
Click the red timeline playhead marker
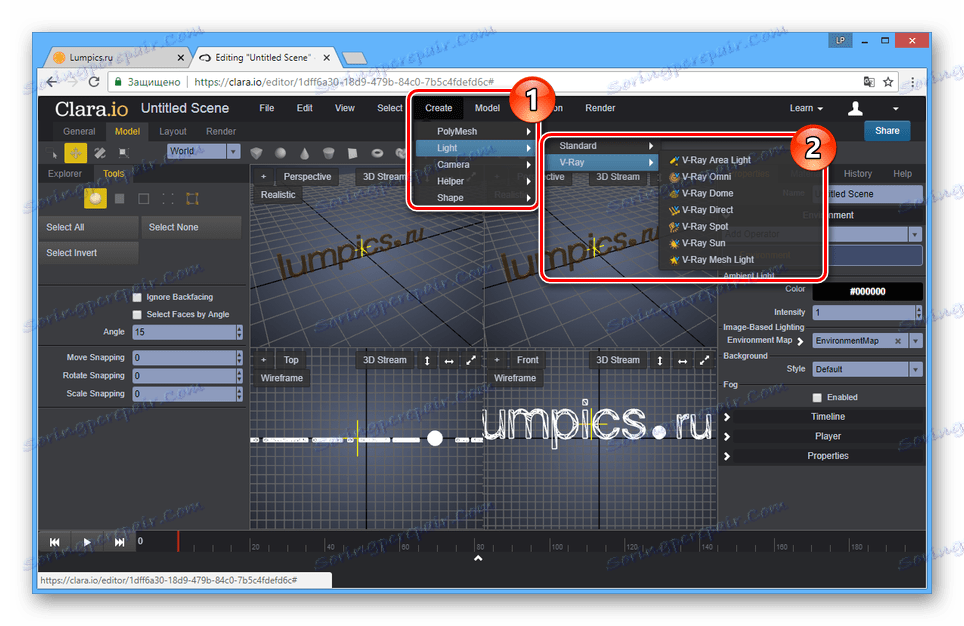click(x=178, y=541)
